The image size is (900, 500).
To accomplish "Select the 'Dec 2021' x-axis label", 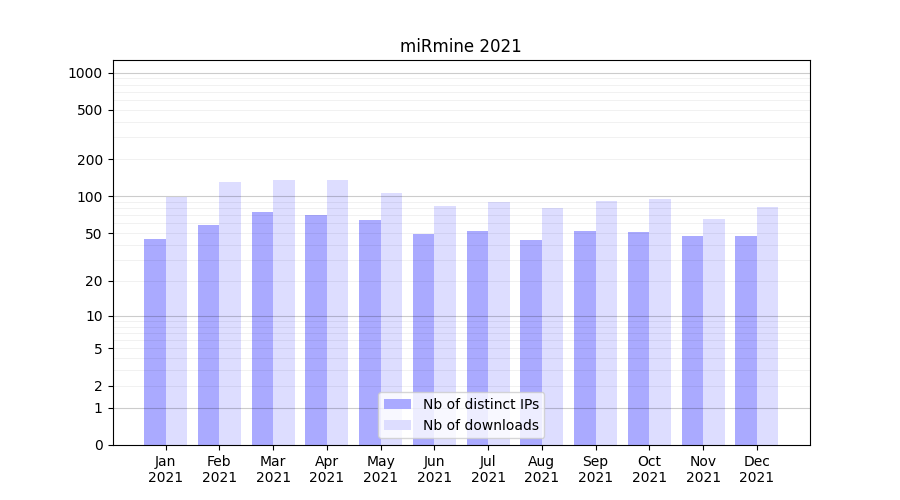I will 757,469.
